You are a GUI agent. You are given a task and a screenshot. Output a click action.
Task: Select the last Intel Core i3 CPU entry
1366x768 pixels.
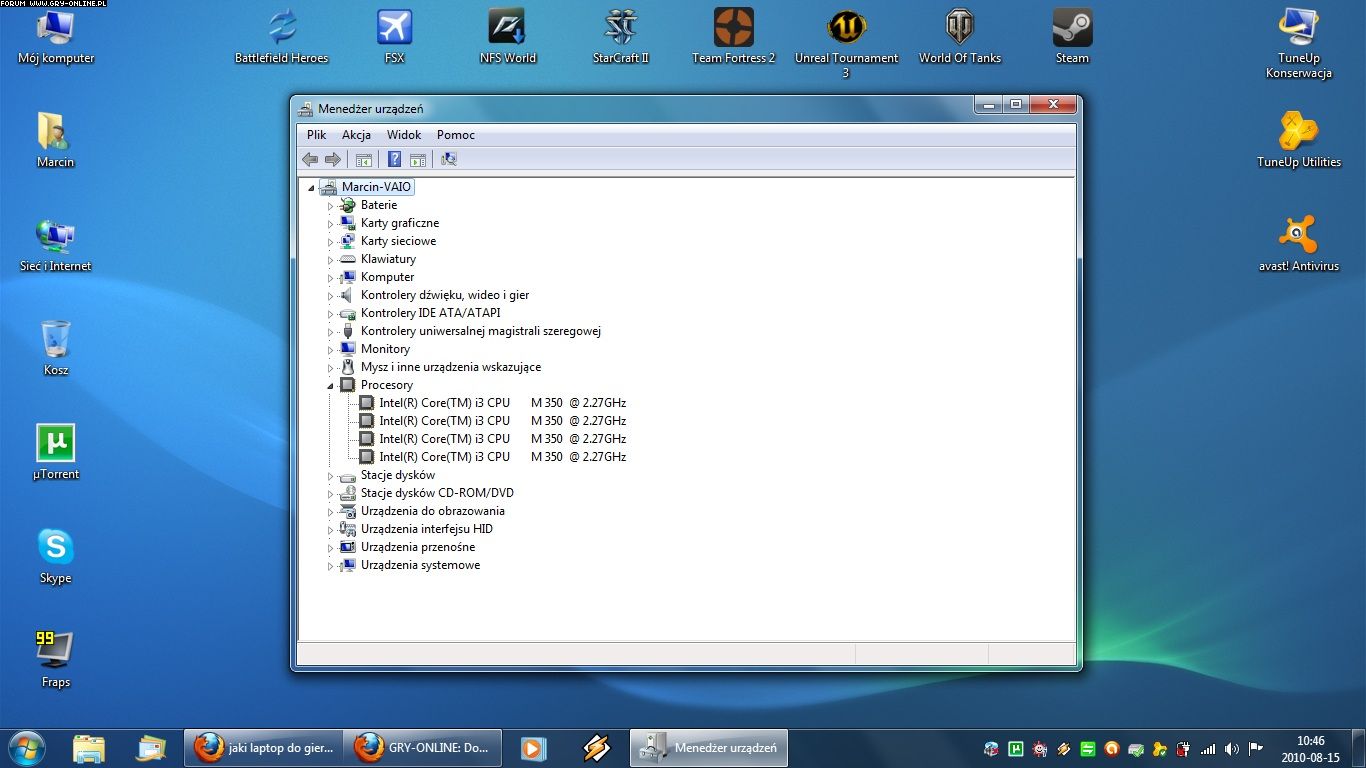(x=502, y=457)
